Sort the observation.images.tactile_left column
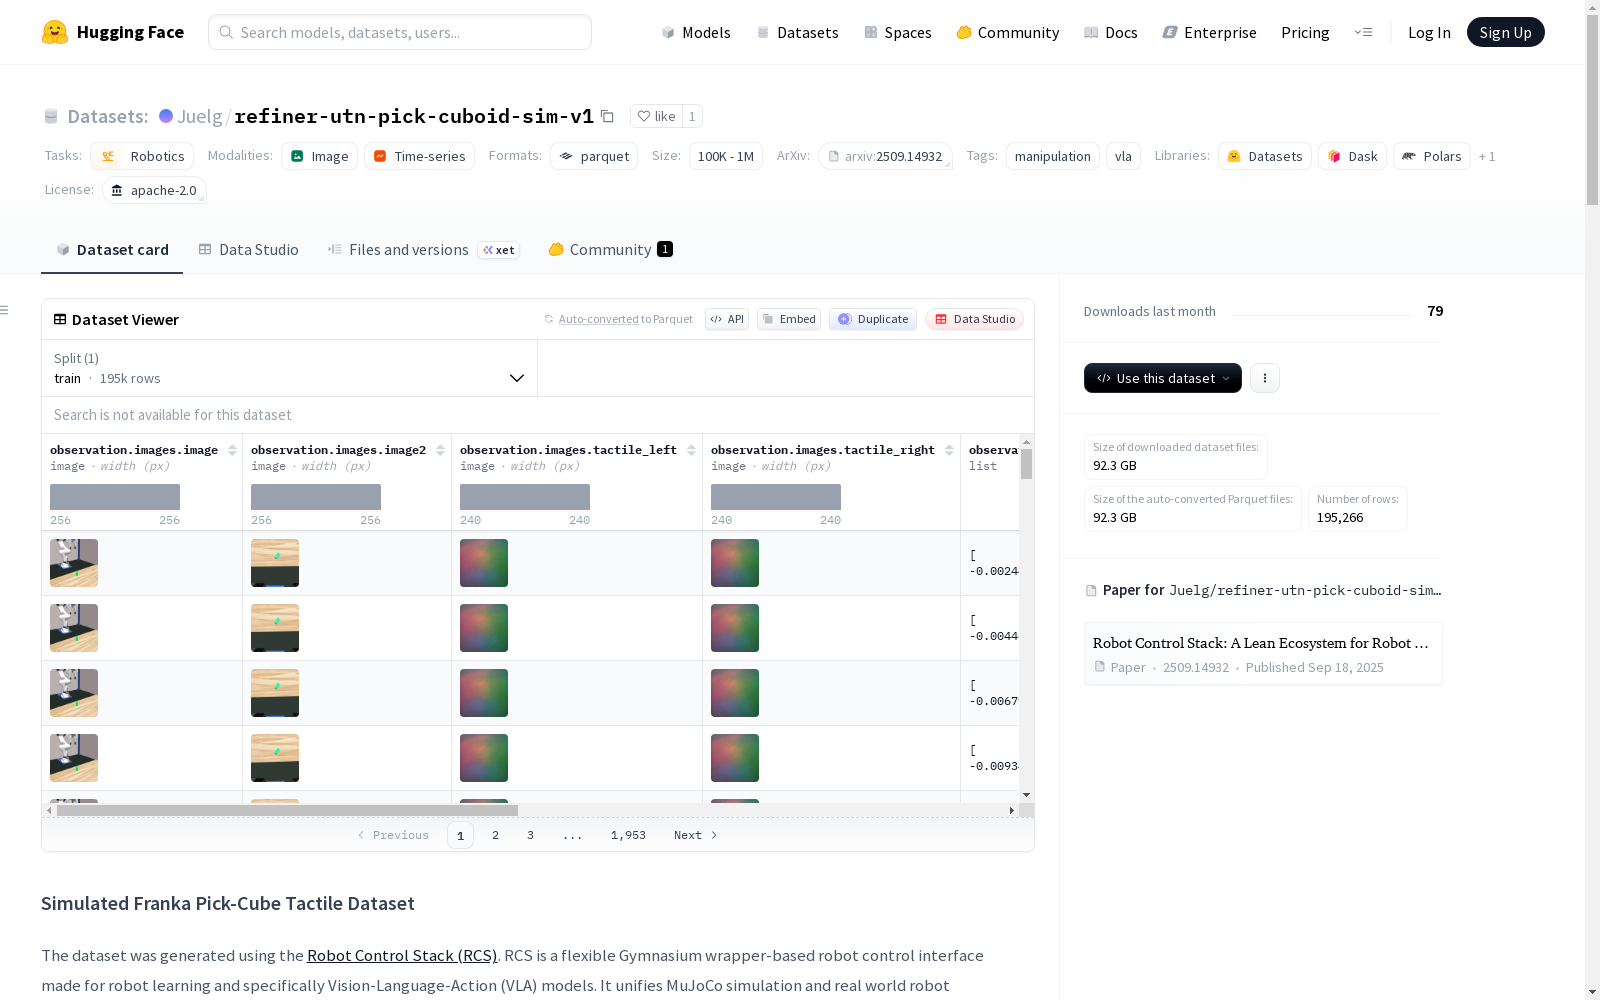 coord(691,450)
